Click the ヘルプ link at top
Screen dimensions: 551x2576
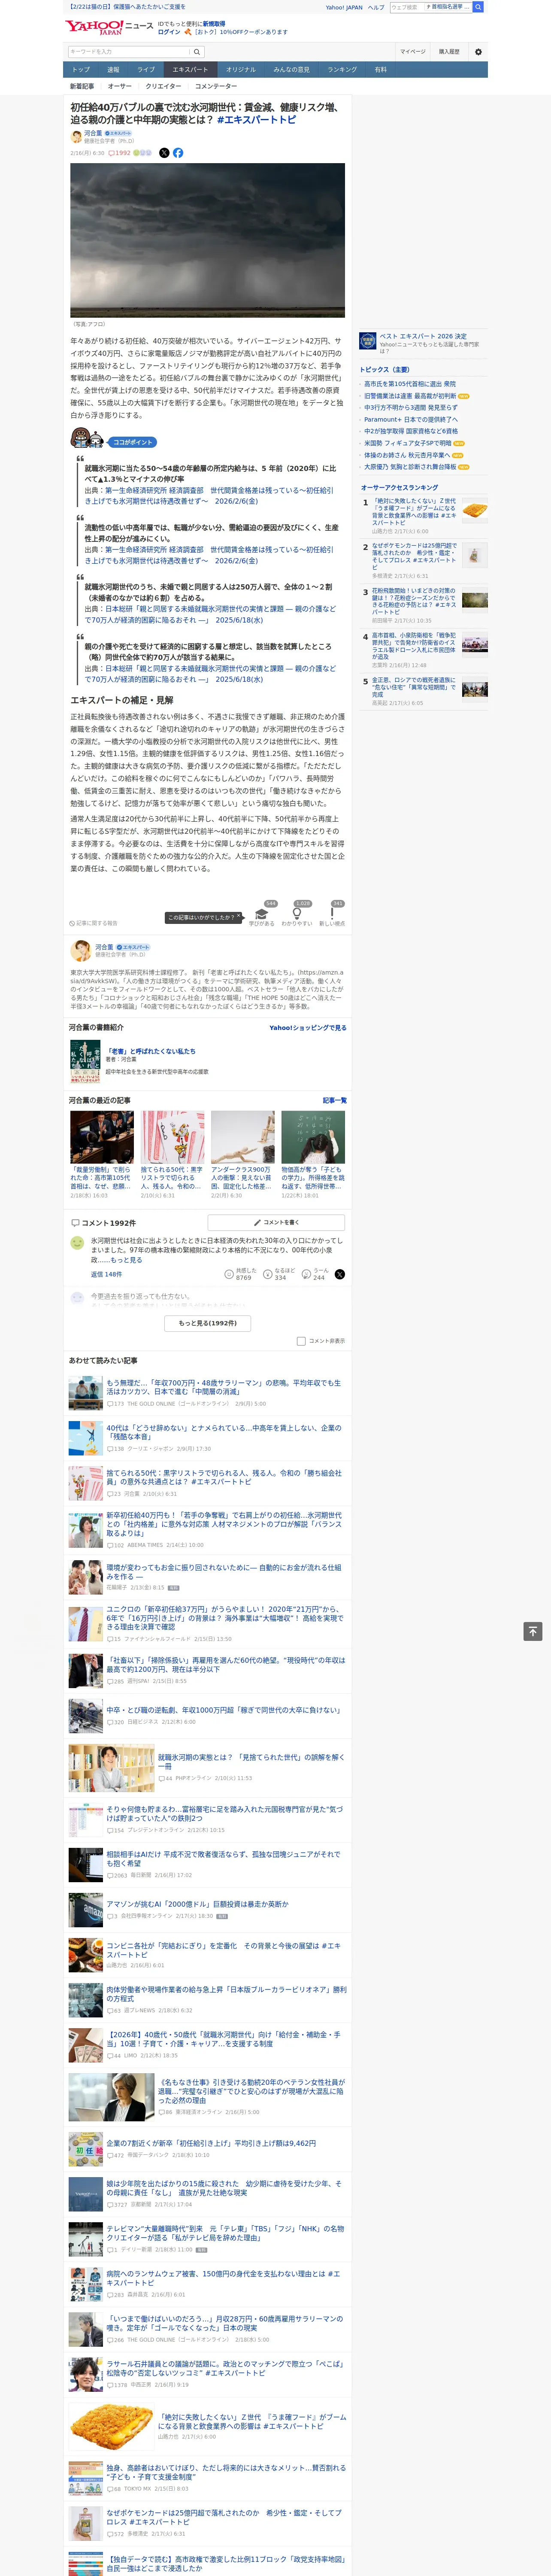coord(376,7)
